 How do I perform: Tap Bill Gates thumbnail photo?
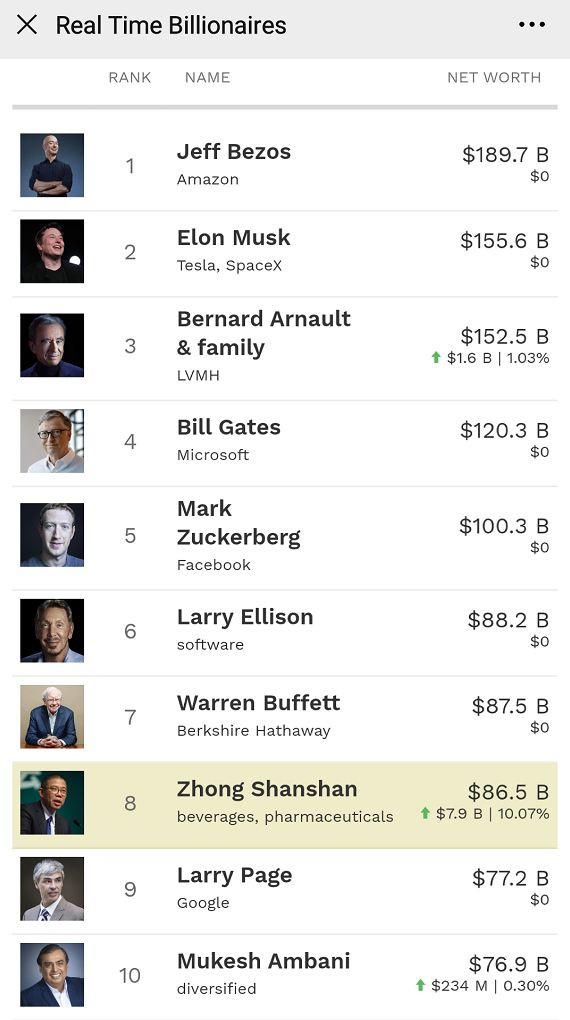click(52, 441)
